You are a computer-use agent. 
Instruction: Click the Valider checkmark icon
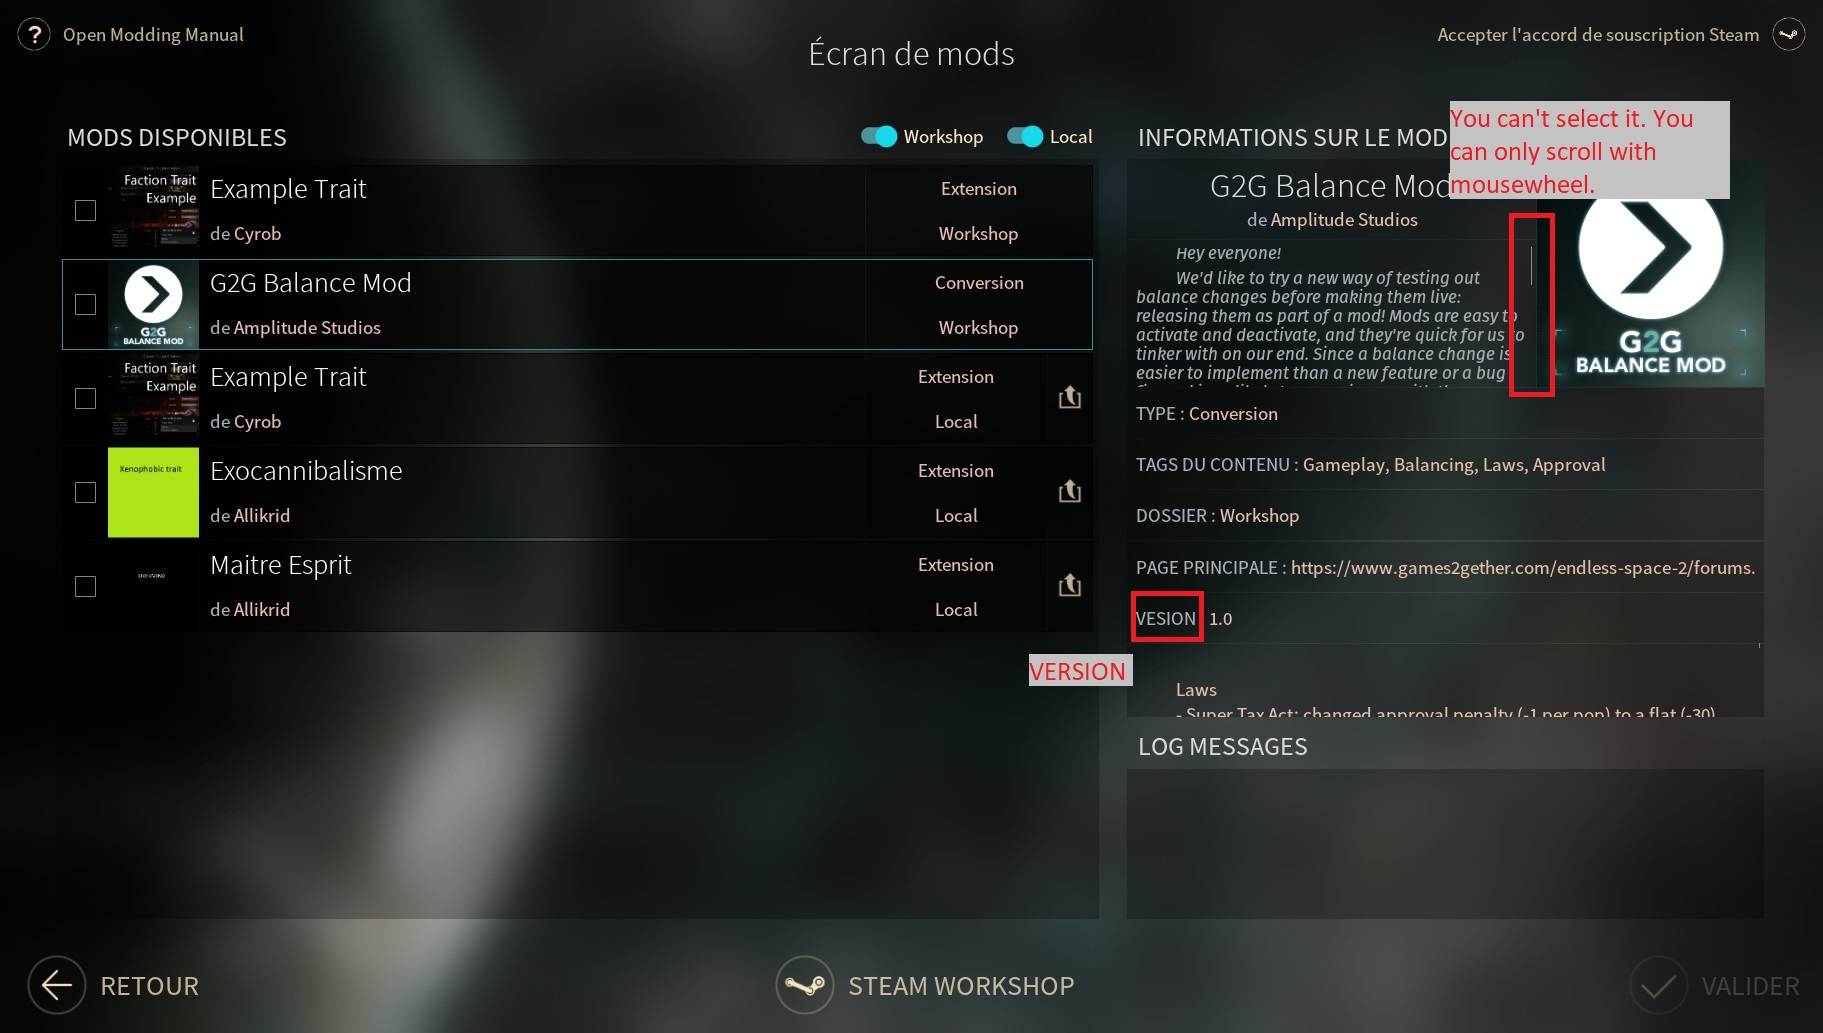1658,985
